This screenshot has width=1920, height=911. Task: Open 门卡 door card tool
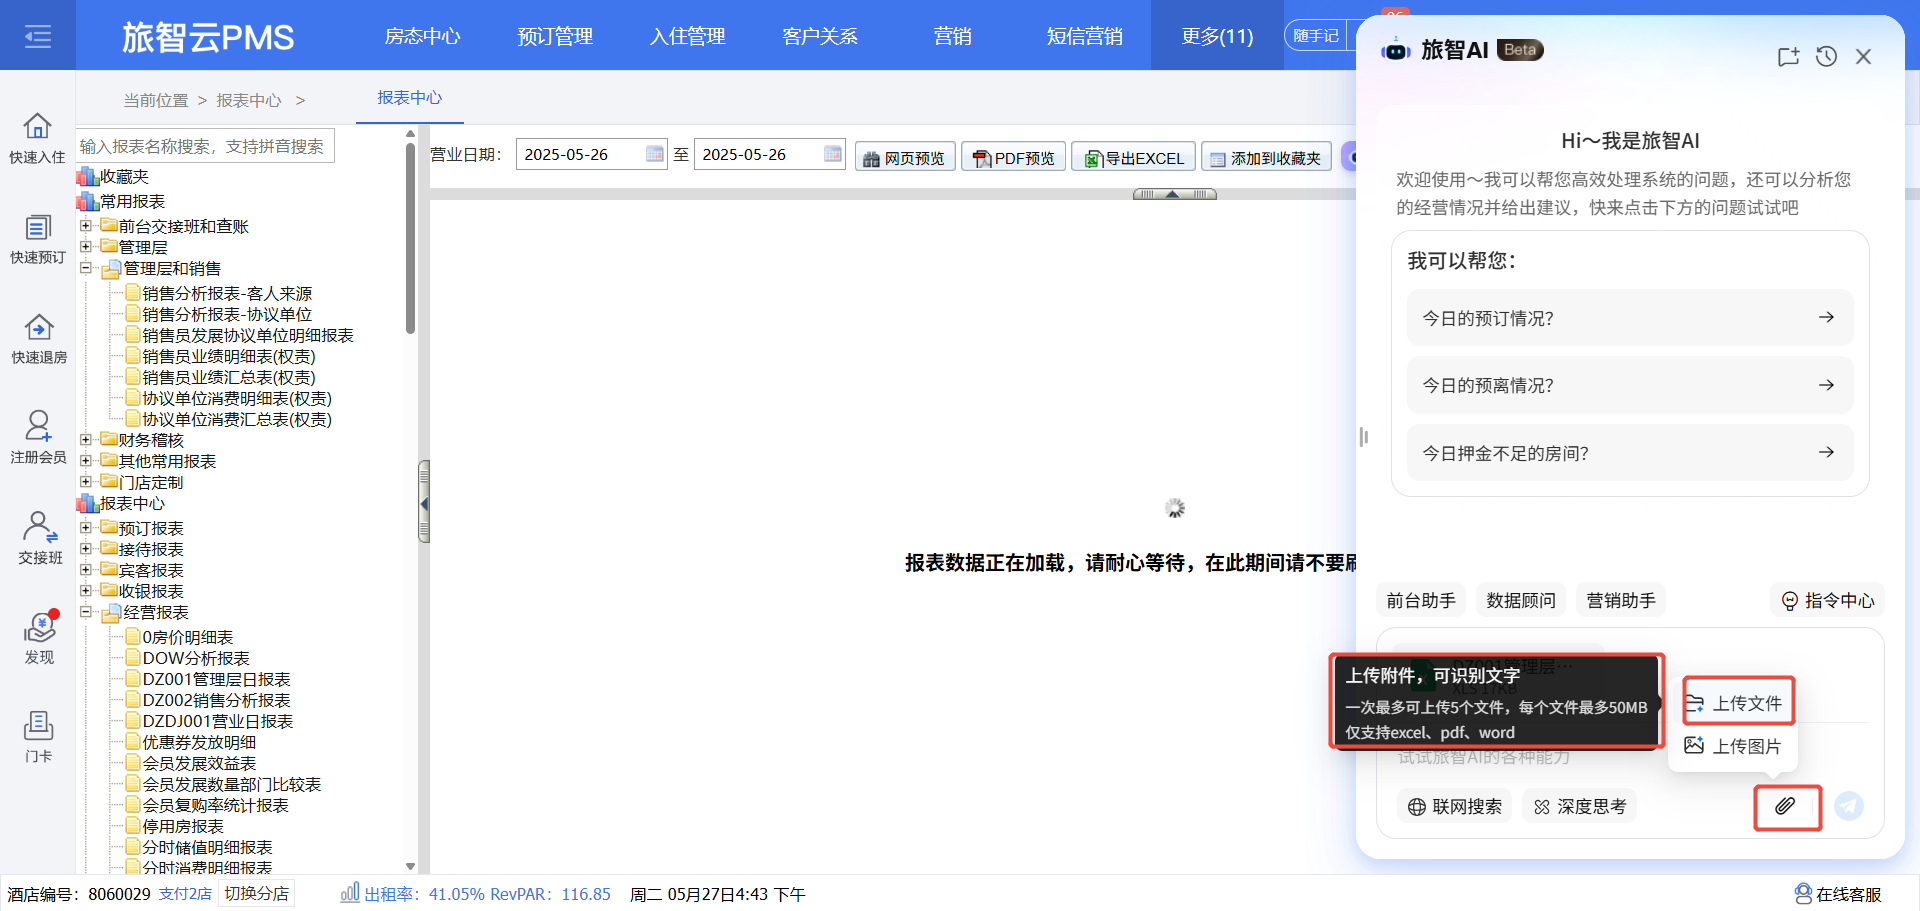[x=39, y=737]
